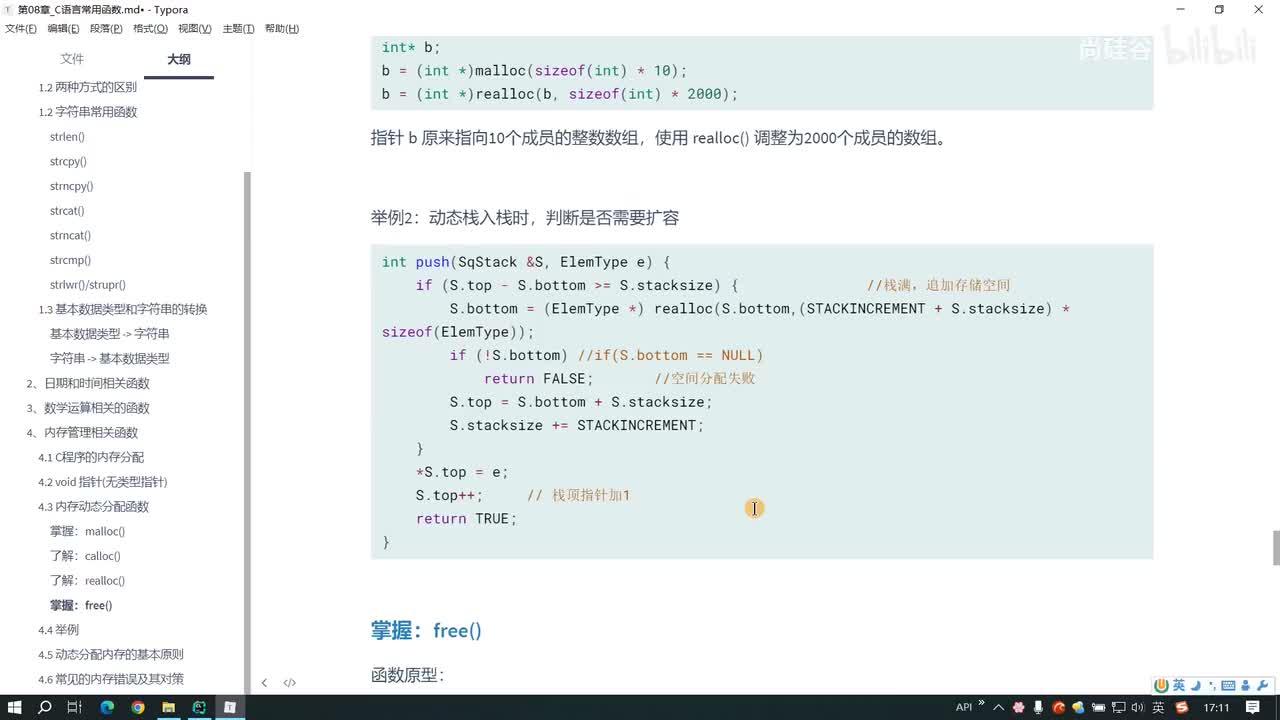Image resolution: width=1280 pixels, height=720 pixels.
Task: Click the pink flower tray icon
Action: [x=1018, y=707]
